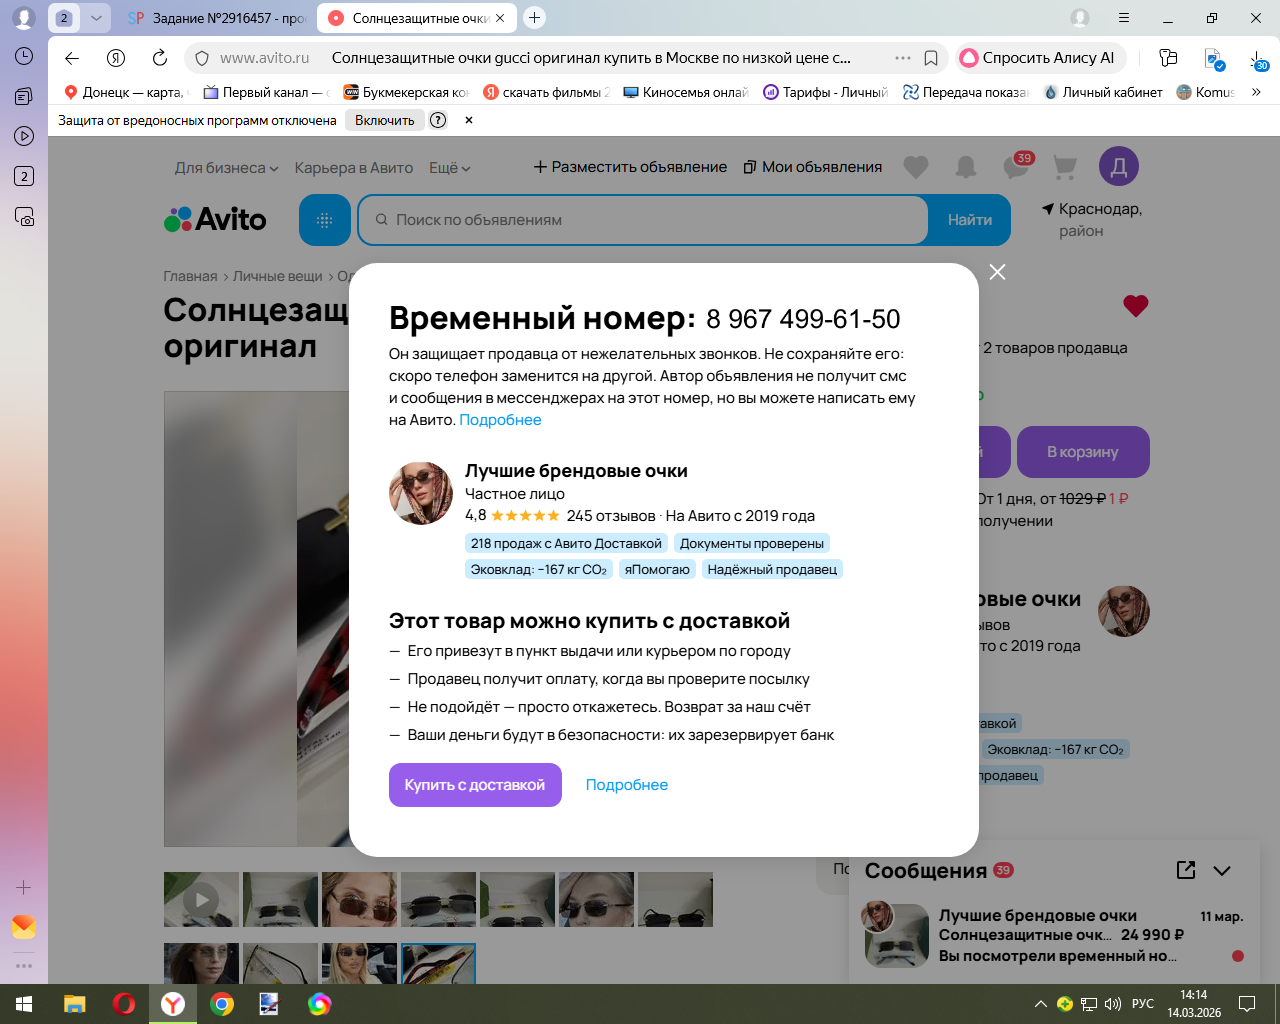Open messages panel in new window

click(1186, 870)
